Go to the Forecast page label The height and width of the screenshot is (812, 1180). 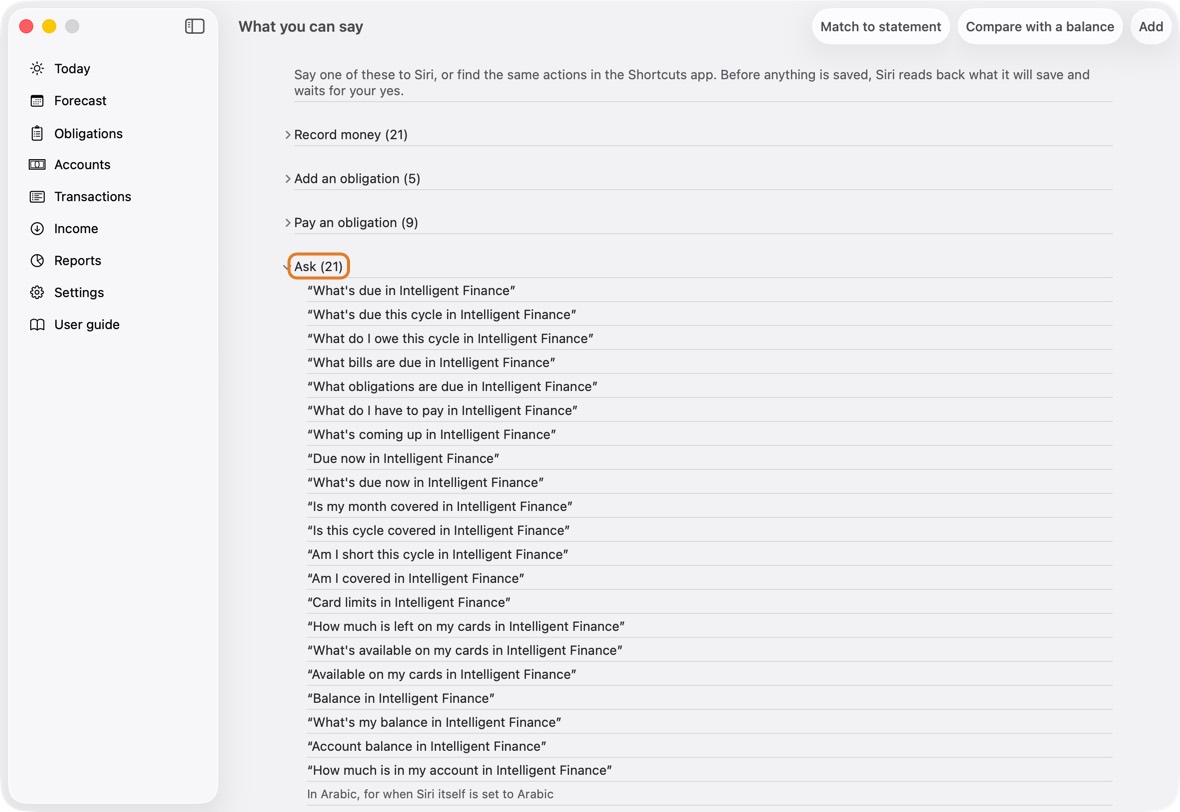click(x=81, y=101)
